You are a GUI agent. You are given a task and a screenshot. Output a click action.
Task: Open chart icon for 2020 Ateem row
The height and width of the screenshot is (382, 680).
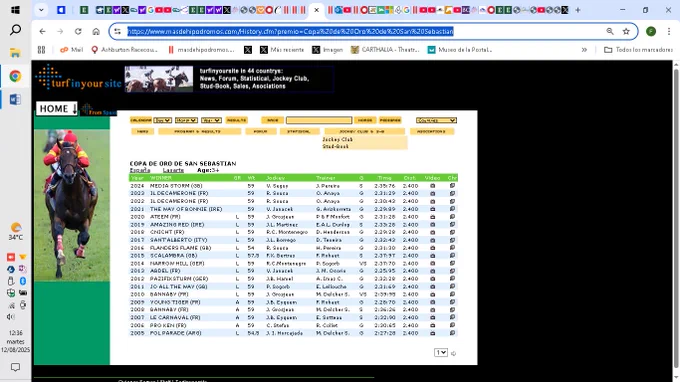point(452,217)
